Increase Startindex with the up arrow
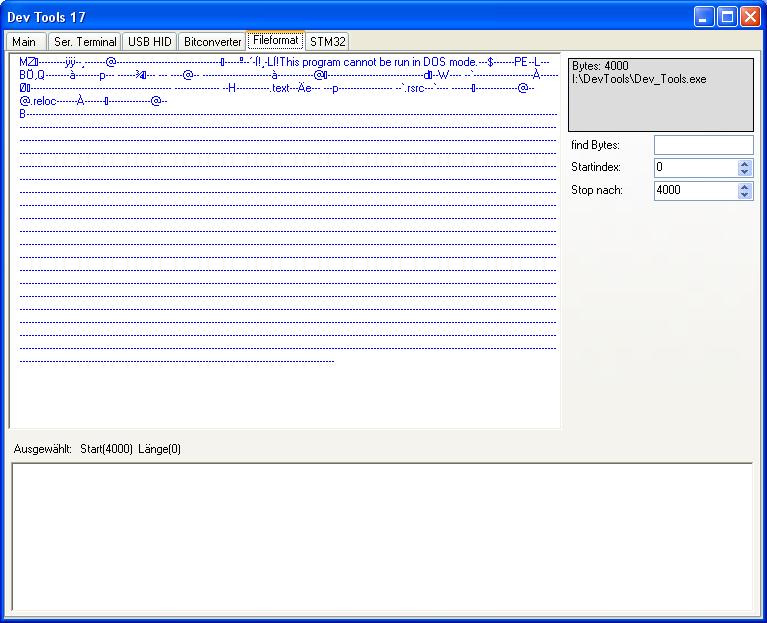Image resolution: width=767 pixels, height=623 pixels. [744, 164]
